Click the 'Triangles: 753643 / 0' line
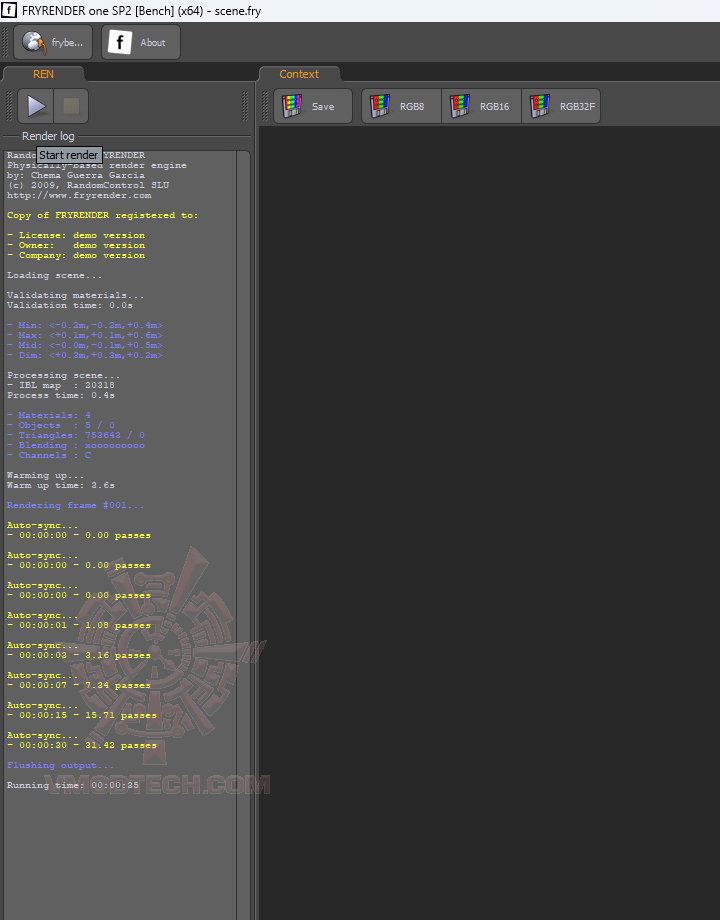The height and width of the screenshot is (920, 720). click(76, 435)
